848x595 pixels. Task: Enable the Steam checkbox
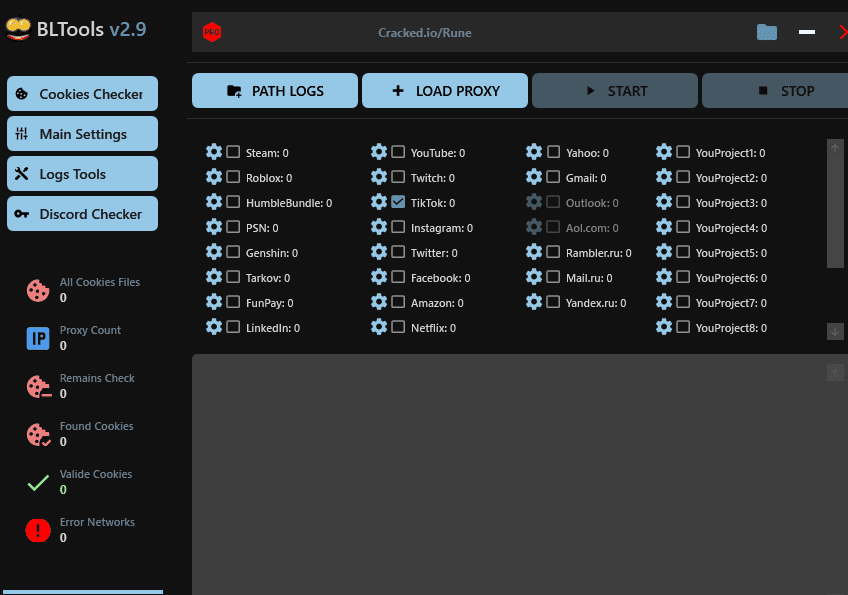(231, 152)
